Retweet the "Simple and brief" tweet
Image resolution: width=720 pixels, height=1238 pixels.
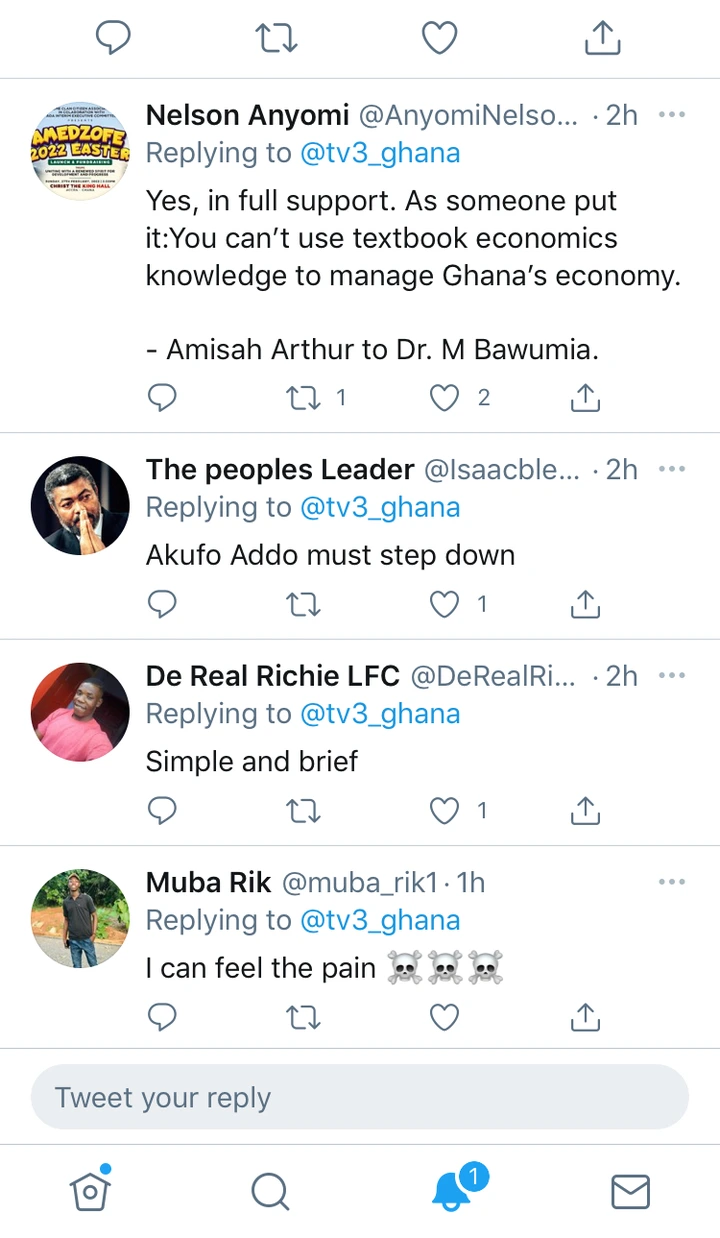coord(303,810)
